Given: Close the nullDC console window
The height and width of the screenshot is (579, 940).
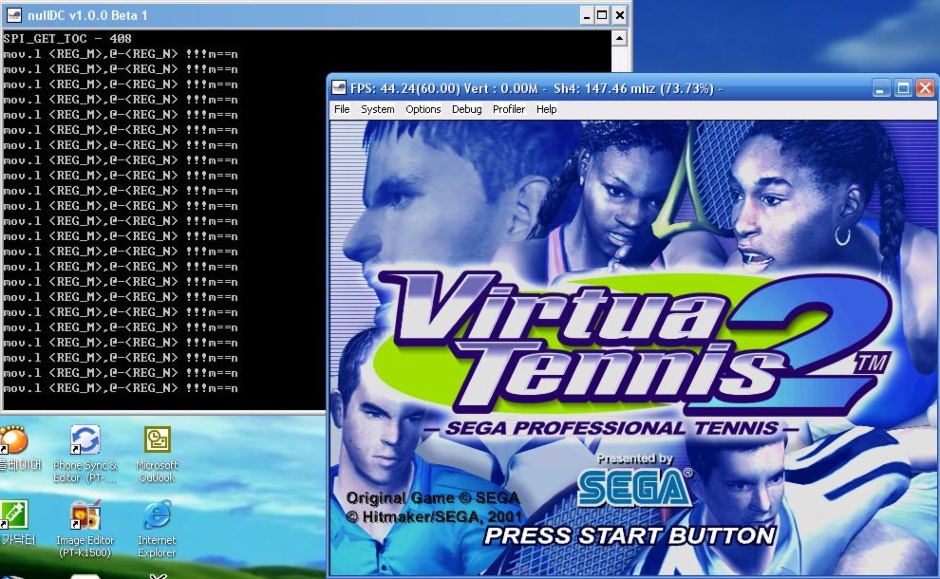Looking at the screenshot, I should [x=620, y=16].
